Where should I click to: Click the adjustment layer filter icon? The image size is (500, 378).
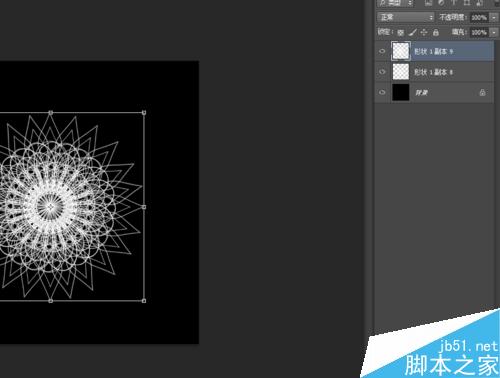coord(441,3)
